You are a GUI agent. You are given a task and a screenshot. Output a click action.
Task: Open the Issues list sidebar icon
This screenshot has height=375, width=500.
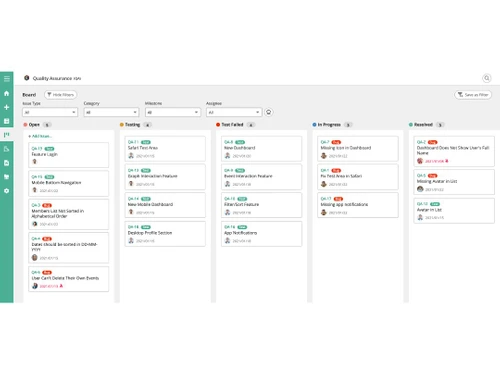(x=7, y=121)
